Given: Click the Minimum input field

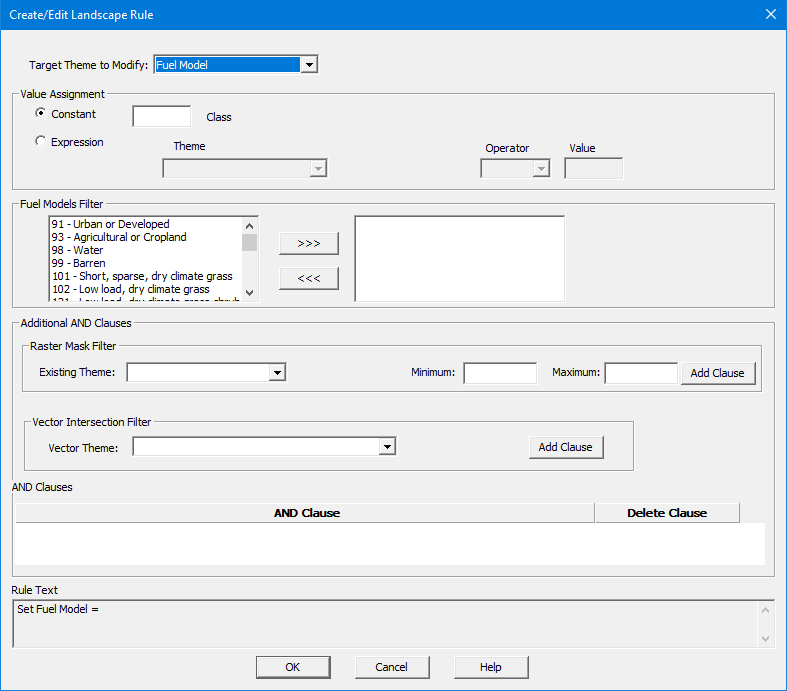Looking at the screenshot, I should pyautogui.click(x=500, y=373).
